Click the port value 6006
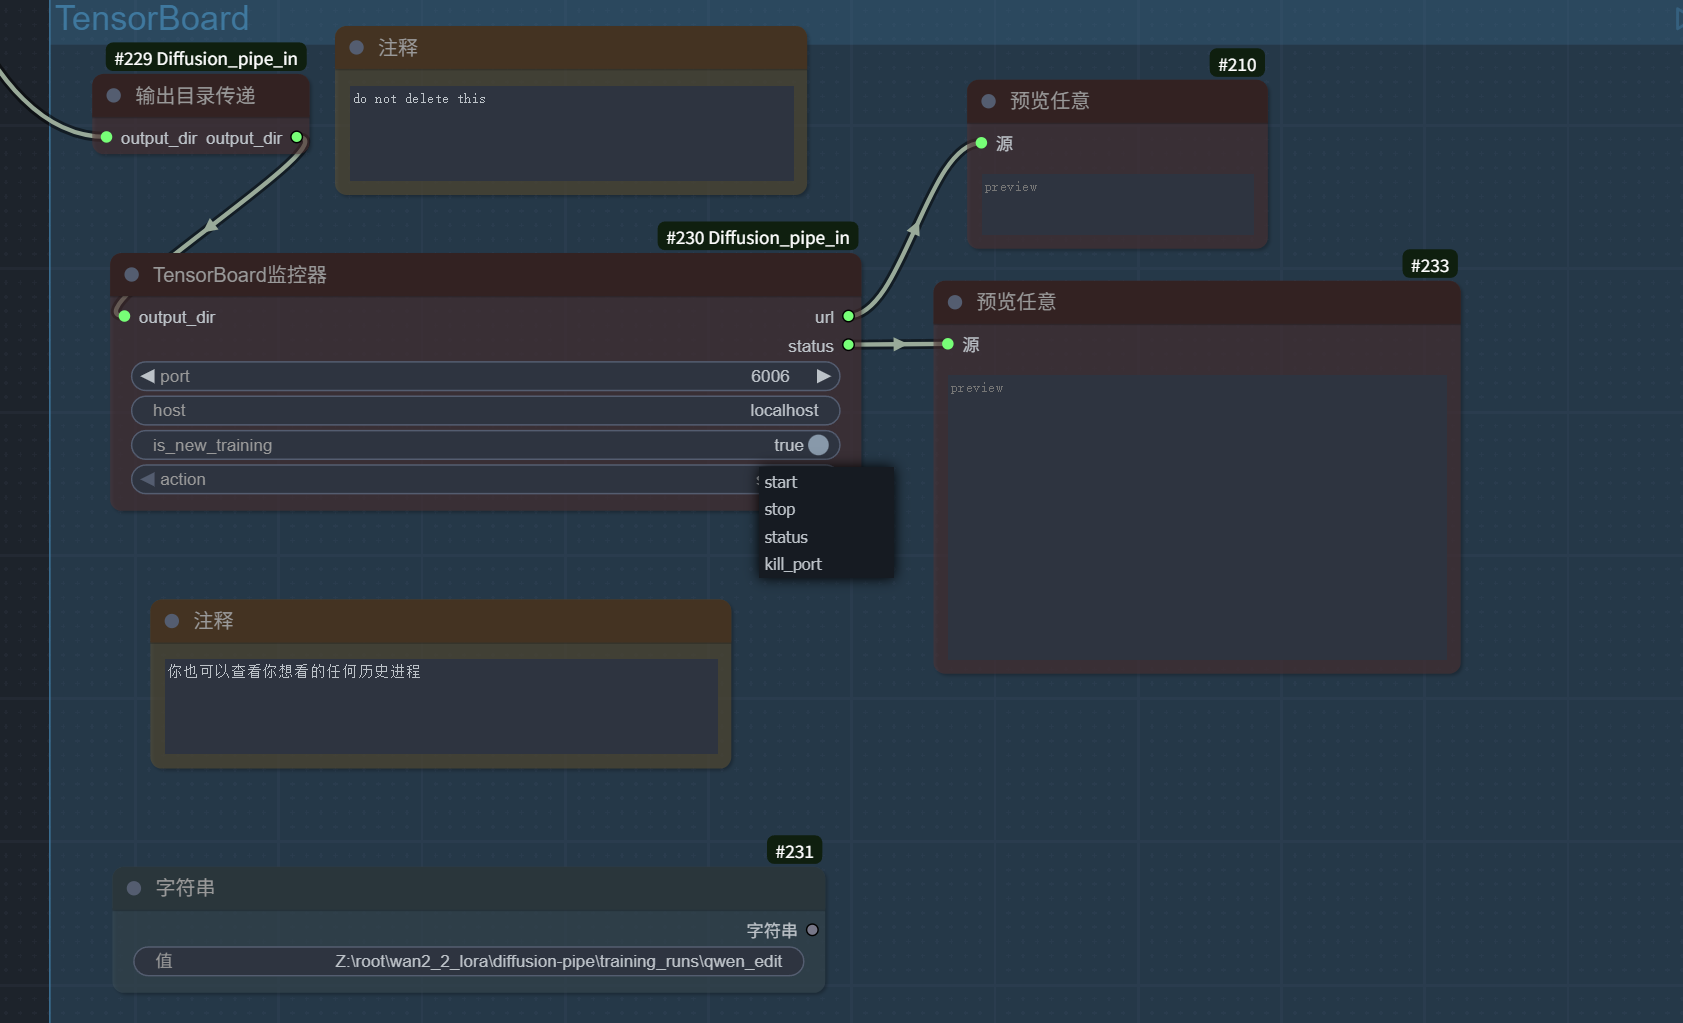Viewport: 1683px width, 1023px height. coord(770,376)
